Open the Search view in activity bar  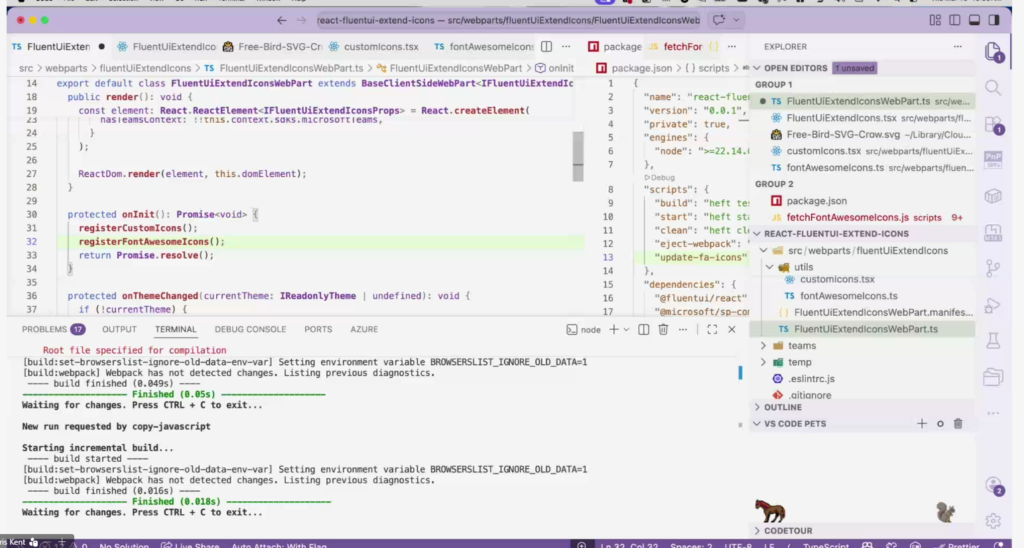[993, 89]
